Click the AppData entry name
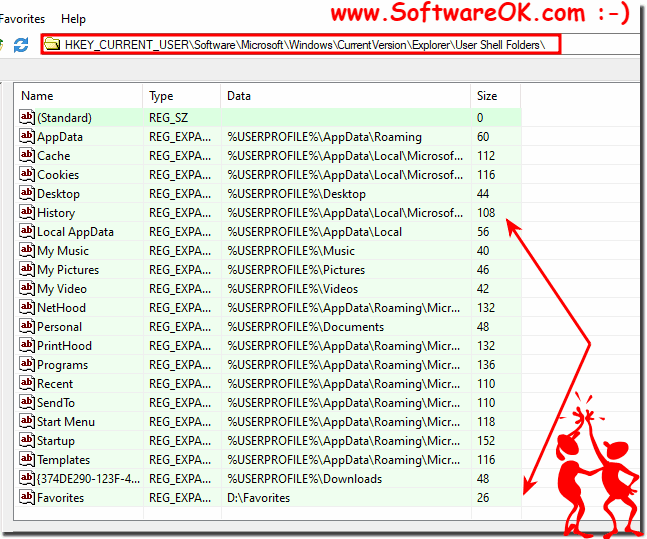 60,137
